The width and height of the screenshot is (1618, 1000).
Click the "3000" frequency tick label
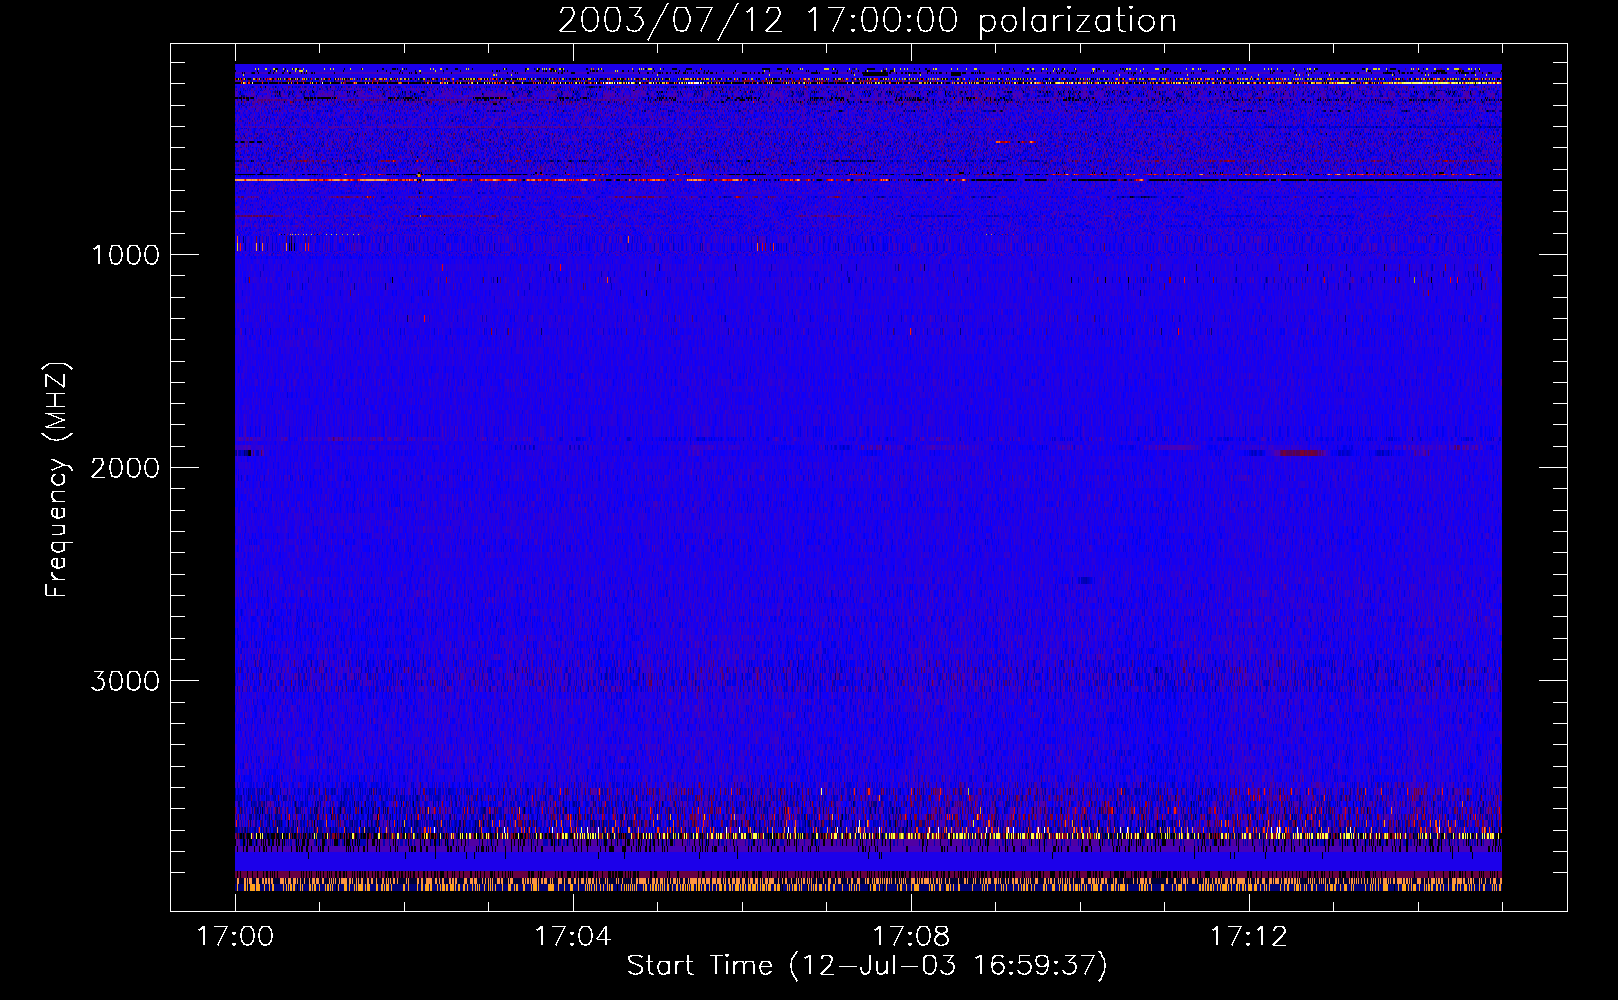point(125,681)
